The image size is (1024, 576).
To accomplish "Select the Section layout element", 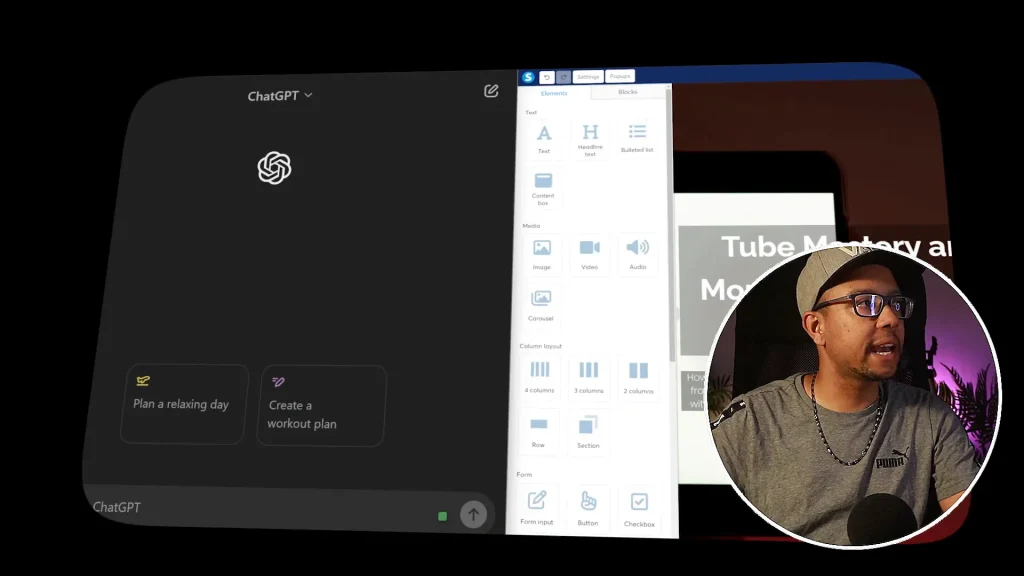I will point(588,432).
